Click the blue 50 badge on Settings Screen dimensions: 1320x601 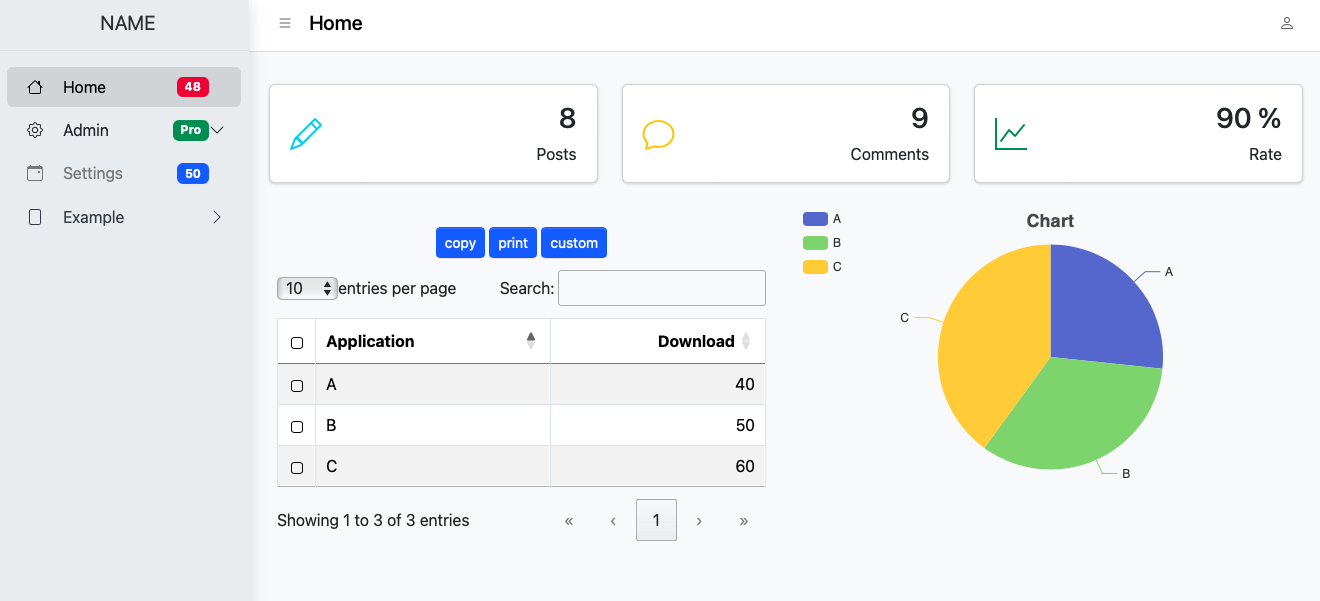click(x=193, y=173)
